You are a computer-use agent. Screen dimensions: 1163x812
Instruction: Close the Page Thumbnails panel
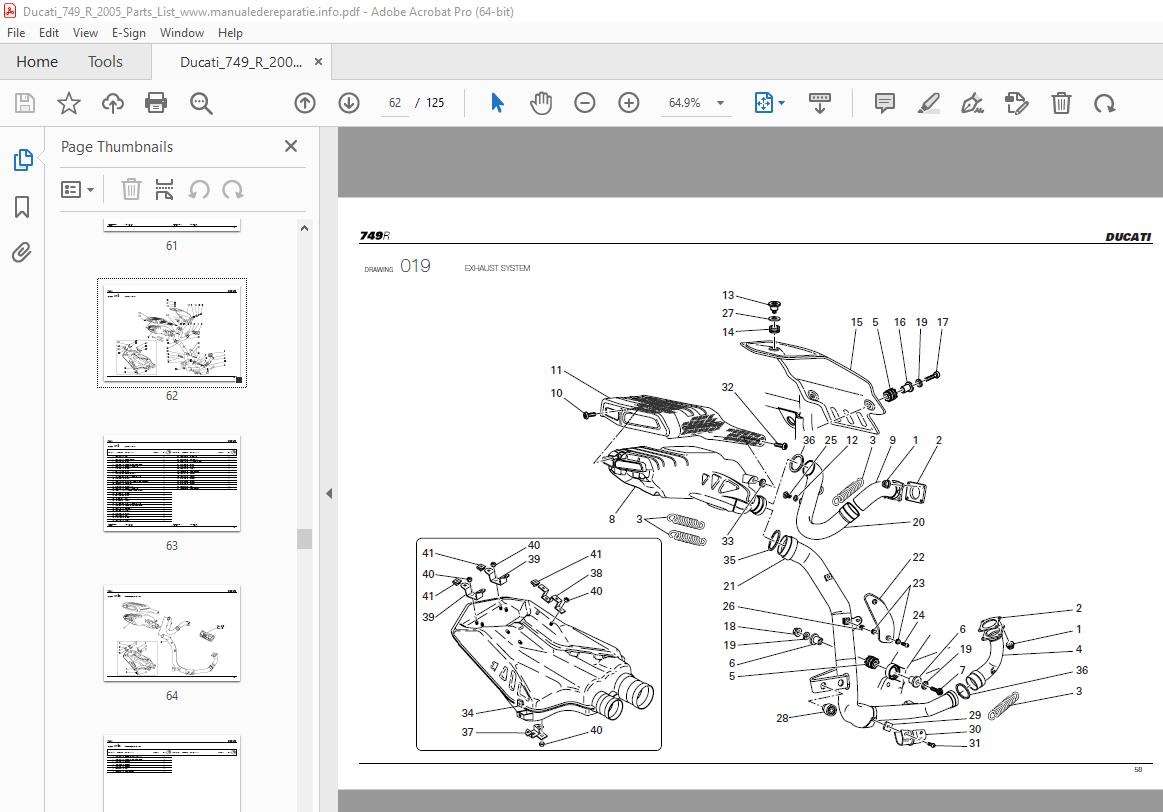(291, 146)
